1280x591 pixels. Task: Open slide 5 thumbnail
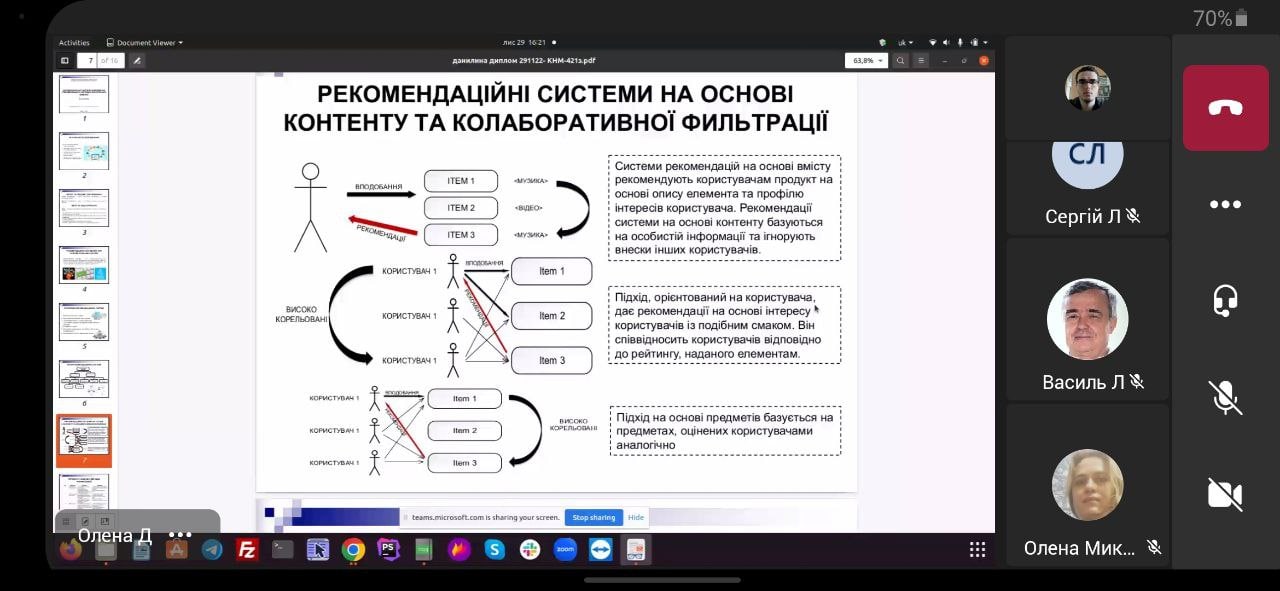[84, 322]
